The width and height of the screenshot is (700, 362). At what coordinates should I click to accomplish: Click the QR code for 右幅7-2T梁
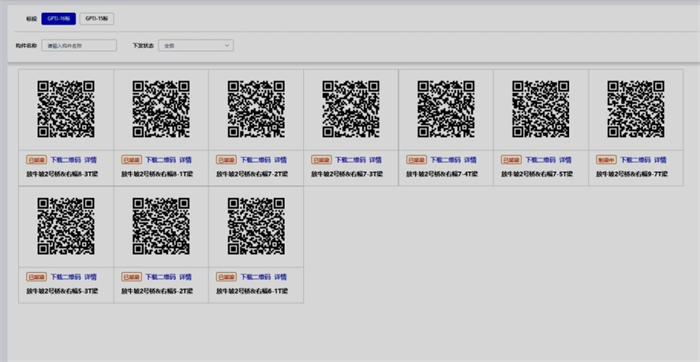(256, 109)
